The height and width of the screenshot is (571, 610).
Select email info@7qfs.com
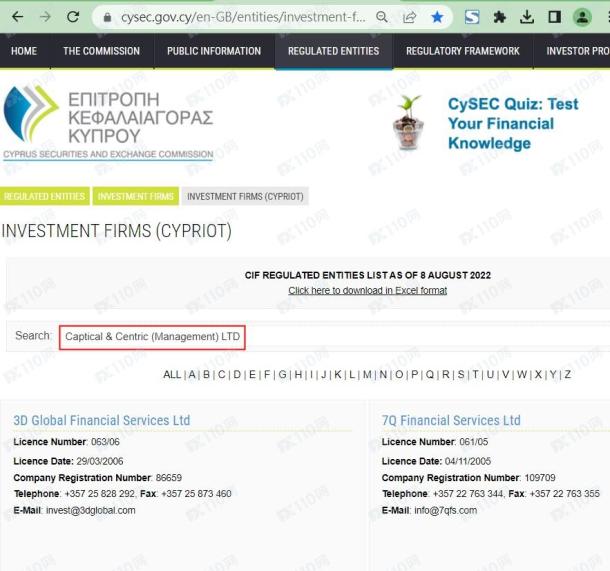pos(445,510)
